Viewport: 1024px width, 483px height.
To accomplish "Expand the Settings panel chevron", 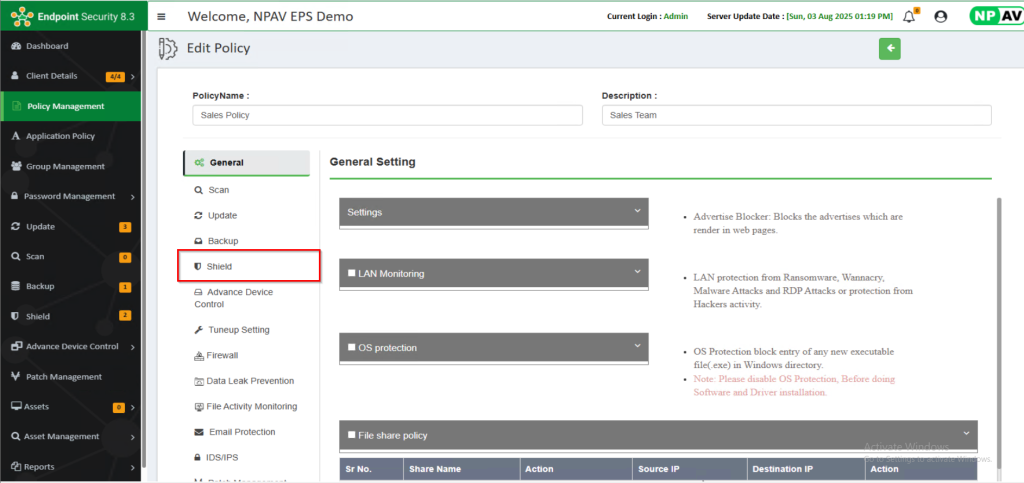I will click(x=637, y=211).
